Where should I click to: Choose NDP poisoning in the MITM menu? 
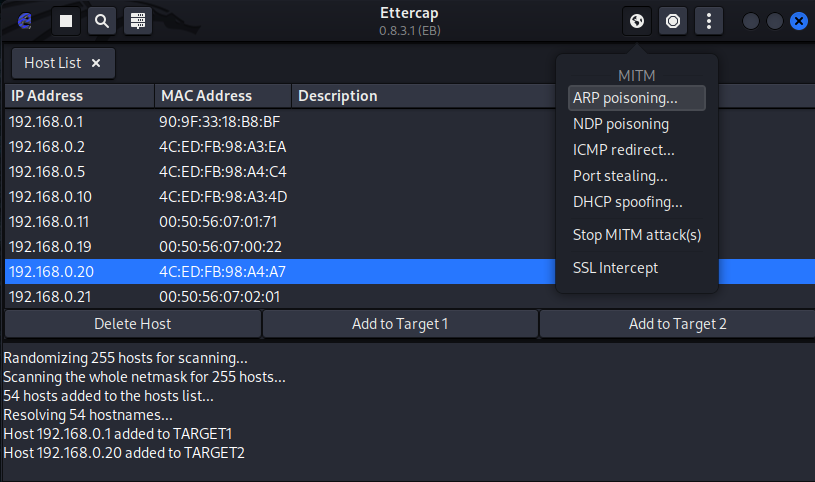pos(637,124)
